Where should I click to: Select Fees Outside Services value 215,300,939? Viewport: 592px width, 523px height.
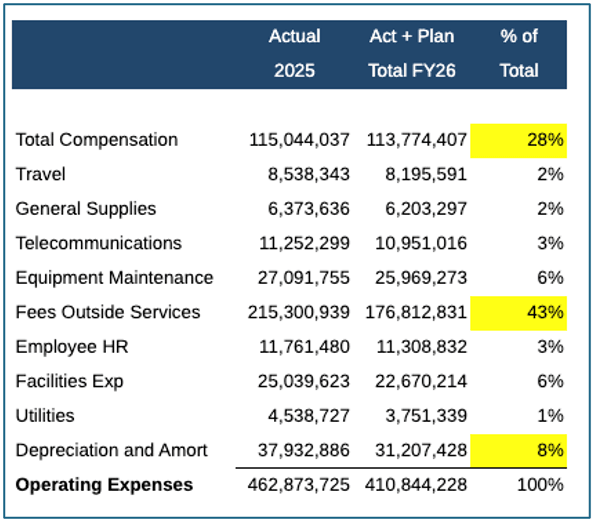click(299, 312)
